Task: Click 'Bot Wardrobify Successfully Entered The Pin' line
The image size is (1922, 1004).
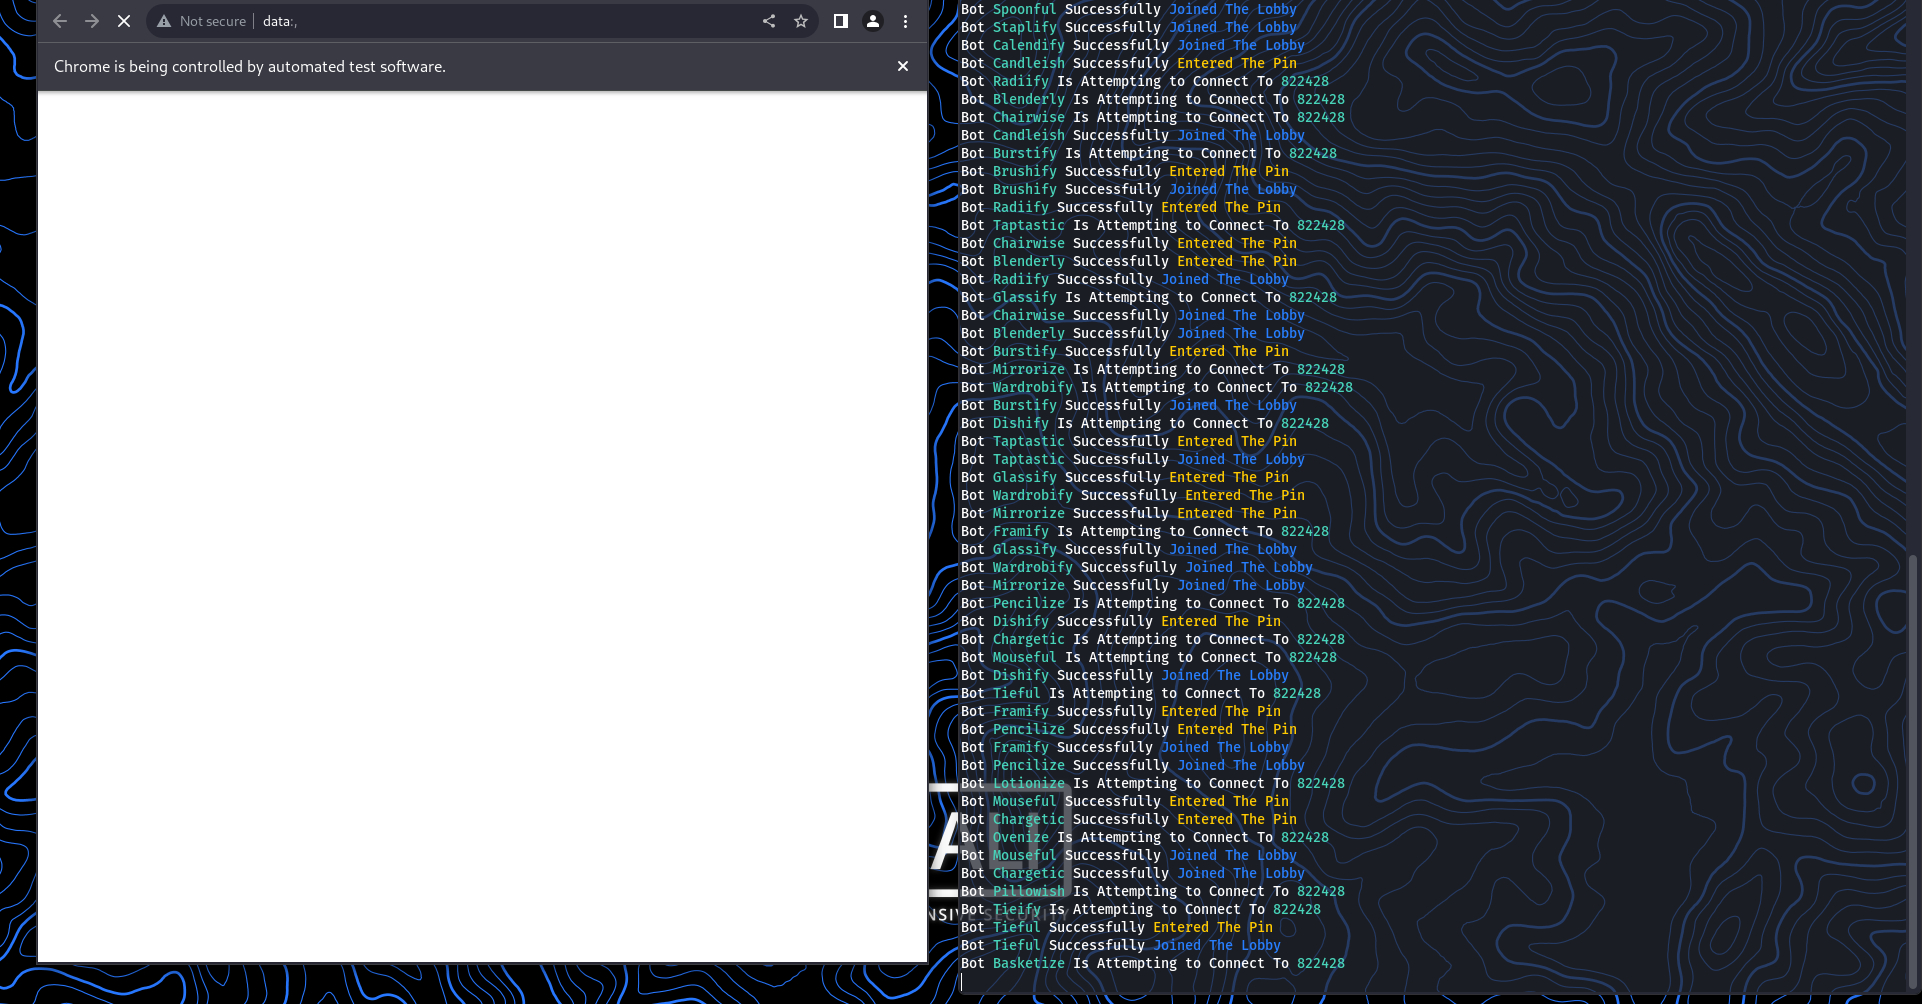Action: pos(1133,495)
